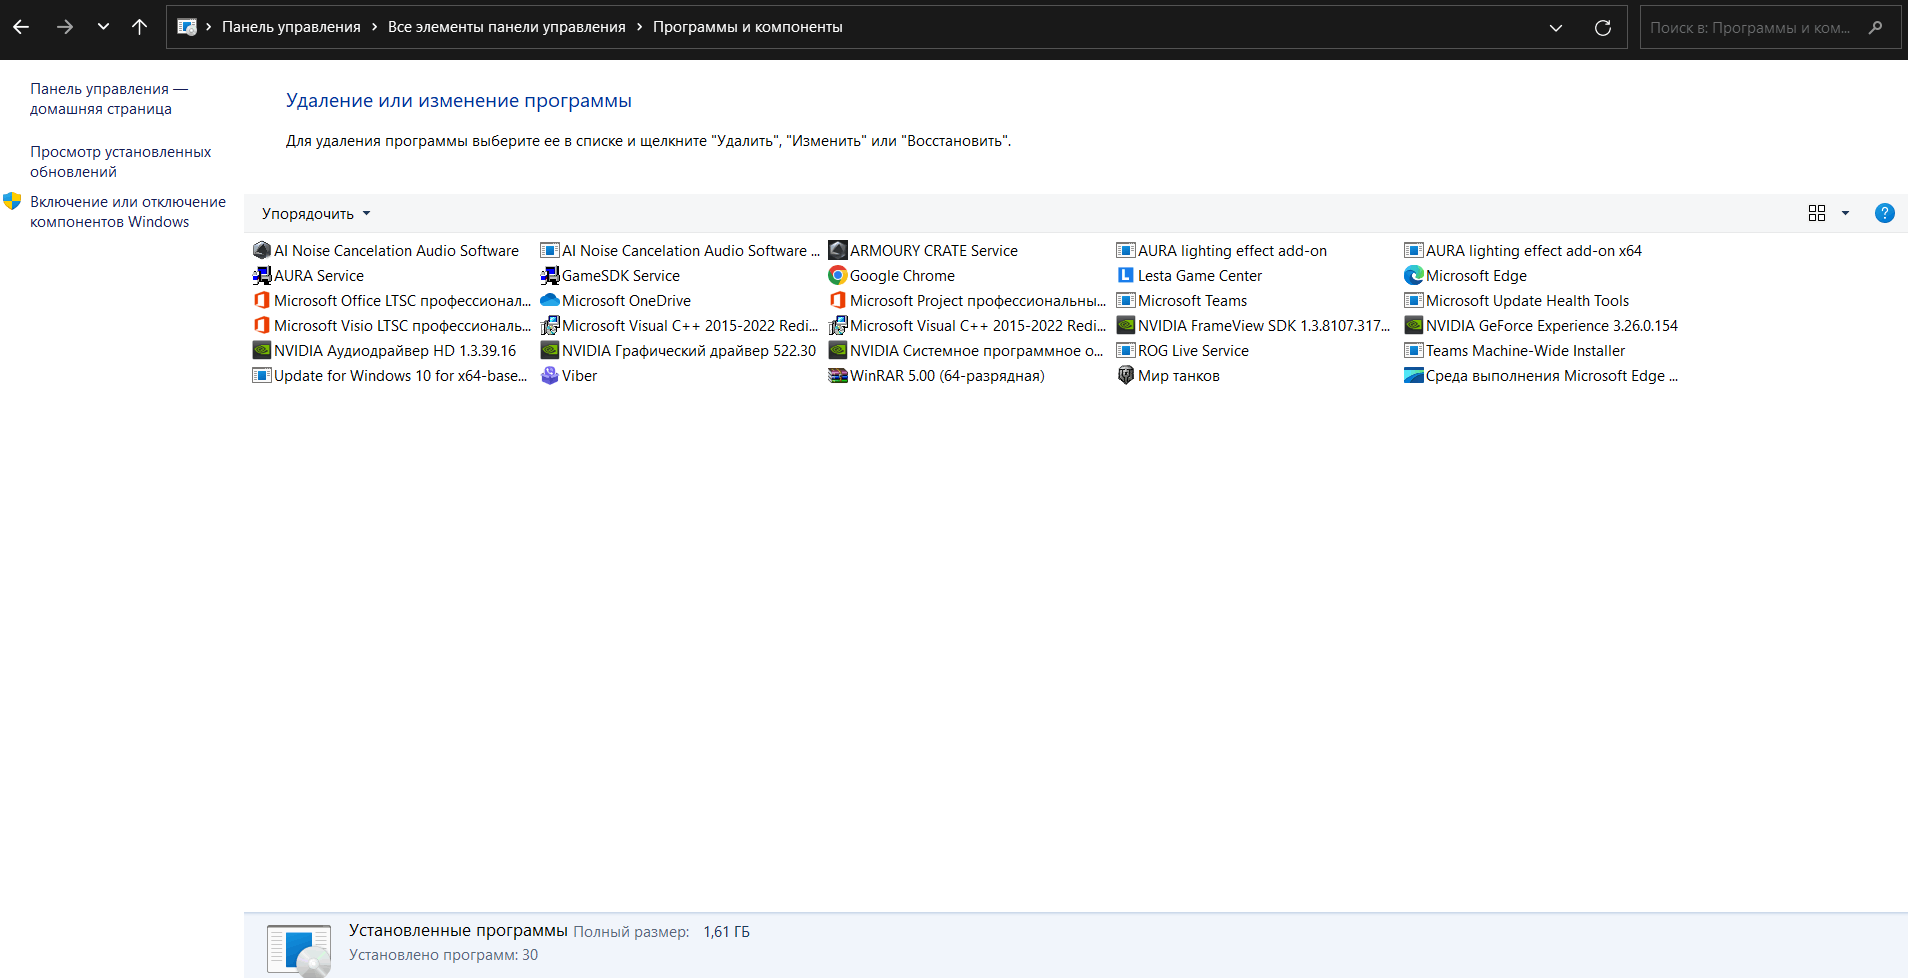Click the GameSDK Service icon
The height and width of the screenshot is (978, 1908).
click(550, 276)
